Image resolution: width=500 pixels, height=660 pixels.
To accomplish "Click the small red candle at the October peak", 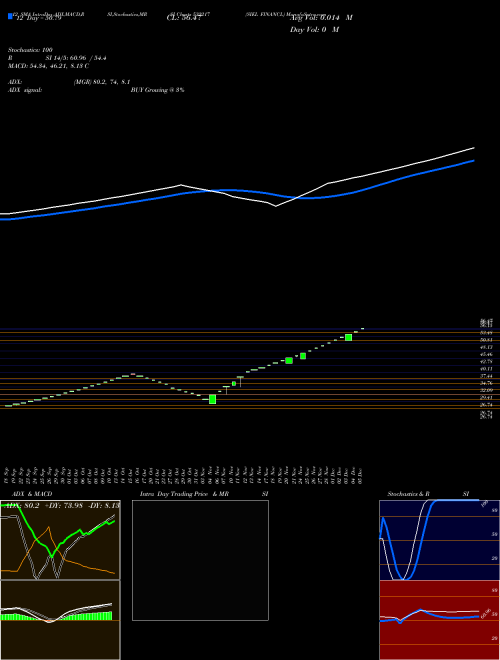I will [133, 374].
